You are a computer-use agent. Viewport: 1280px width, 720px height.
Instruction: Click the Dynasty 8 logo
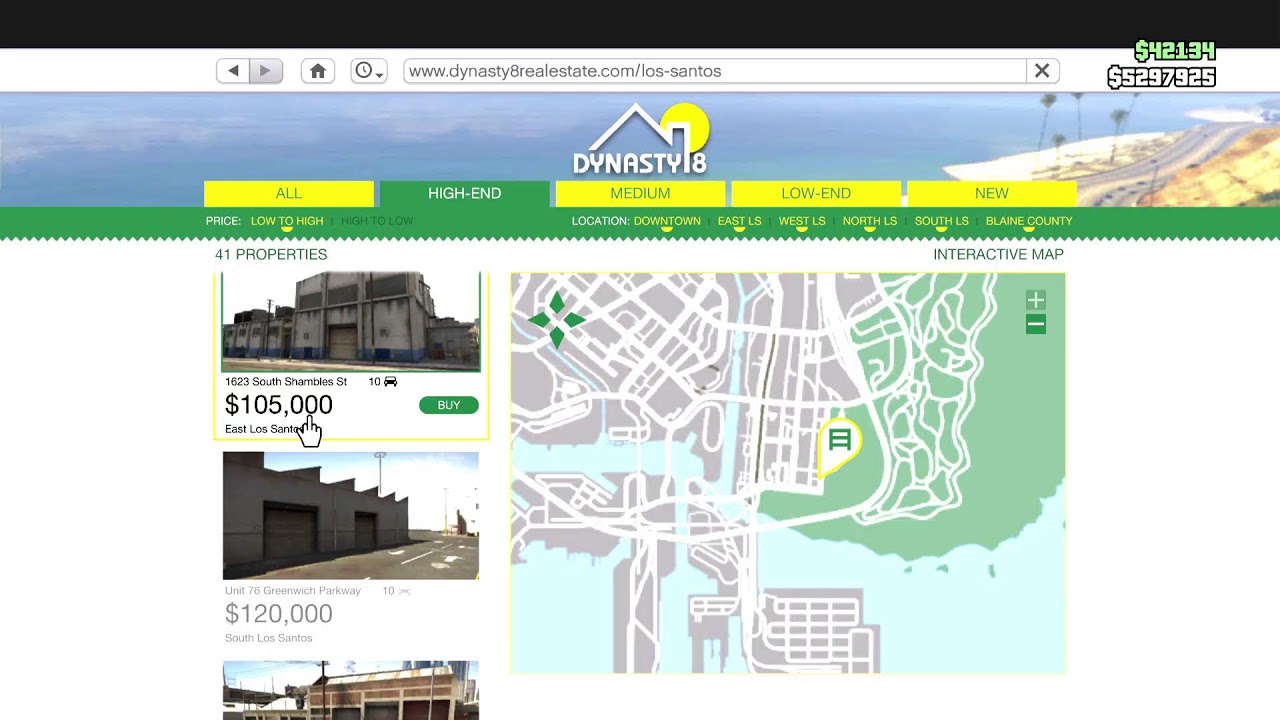click(x=641, y=140)
